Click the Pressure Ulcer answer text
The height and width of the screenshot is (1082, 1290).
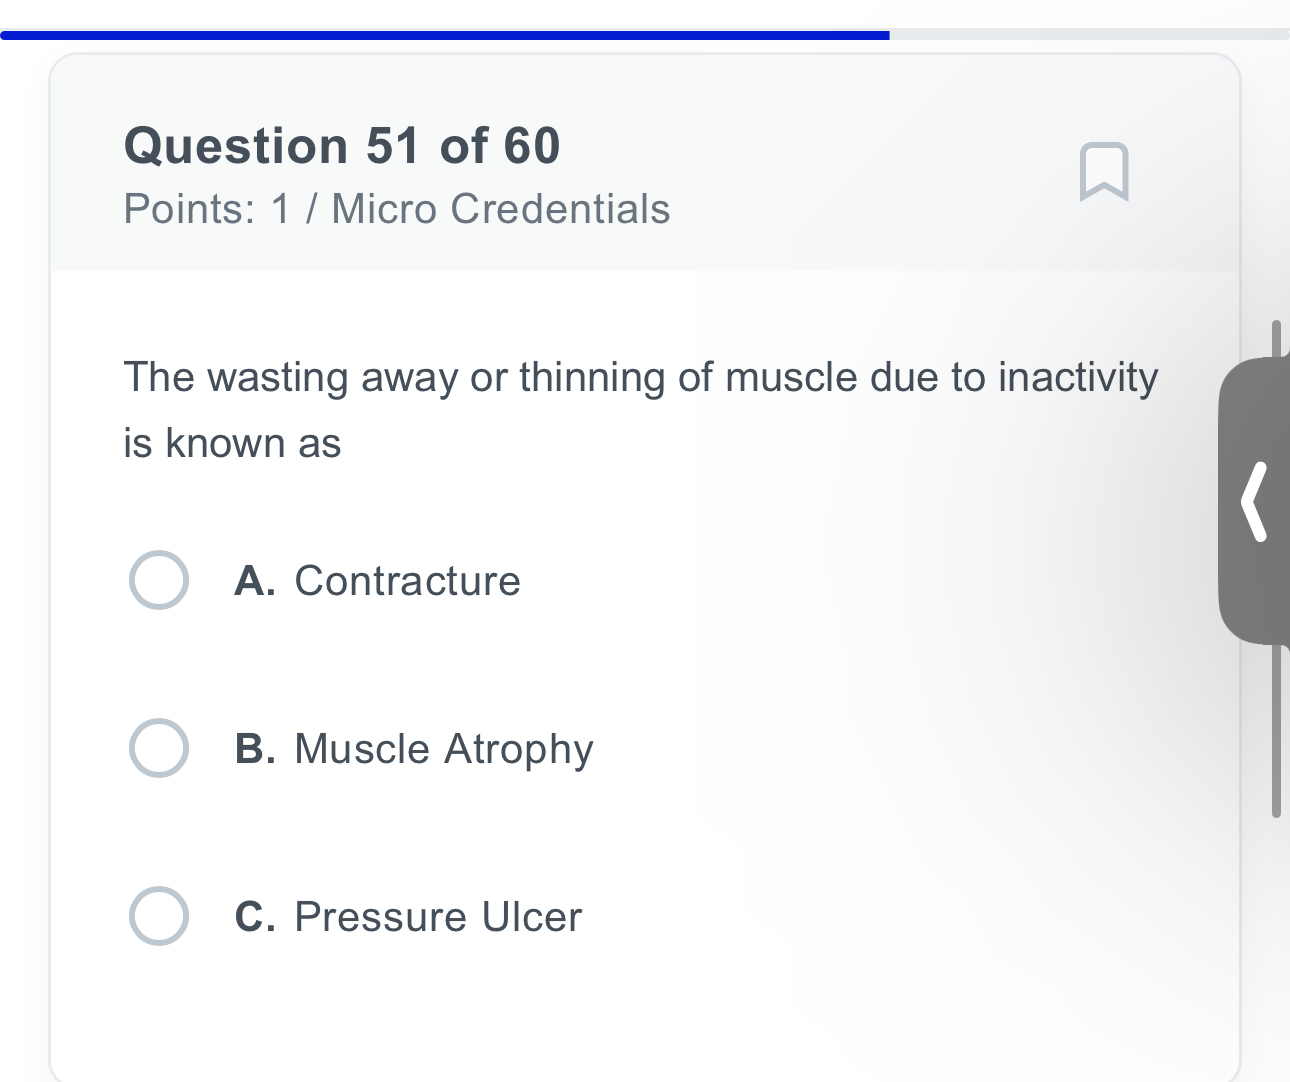coord(436,916)
